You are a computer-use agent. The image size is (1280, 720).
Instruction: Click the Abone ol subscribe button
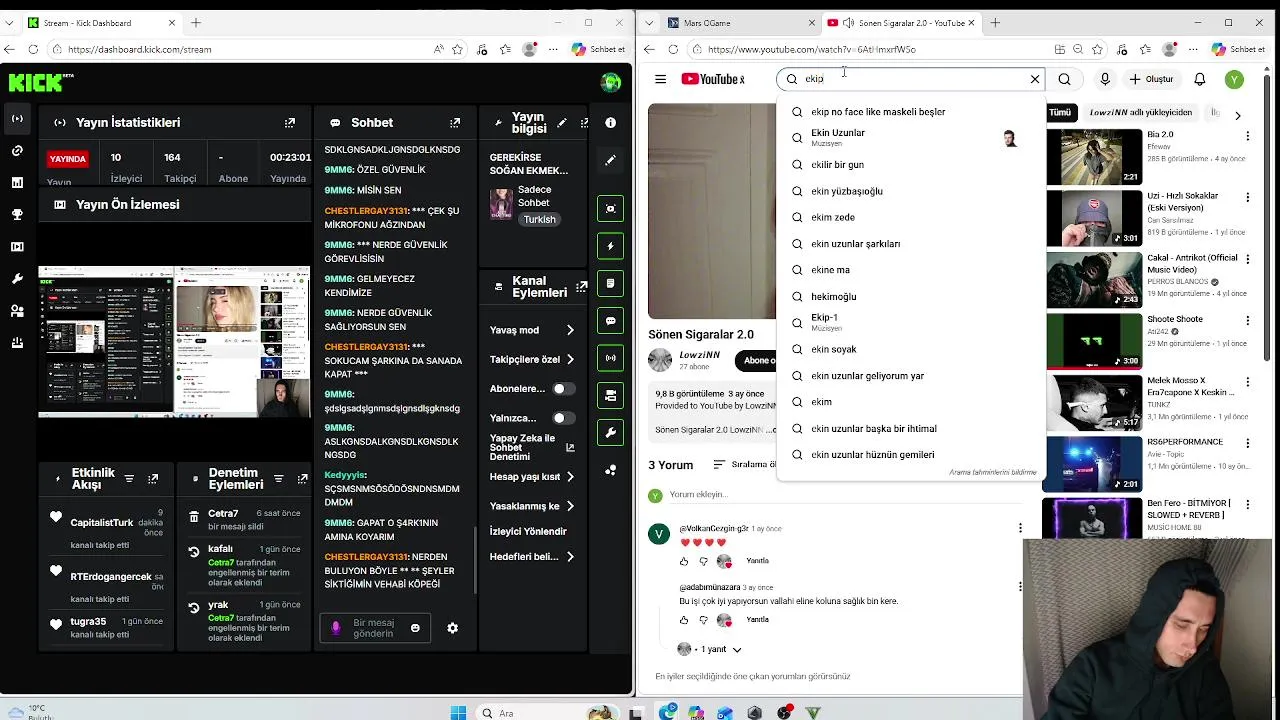tap(758, 361)
